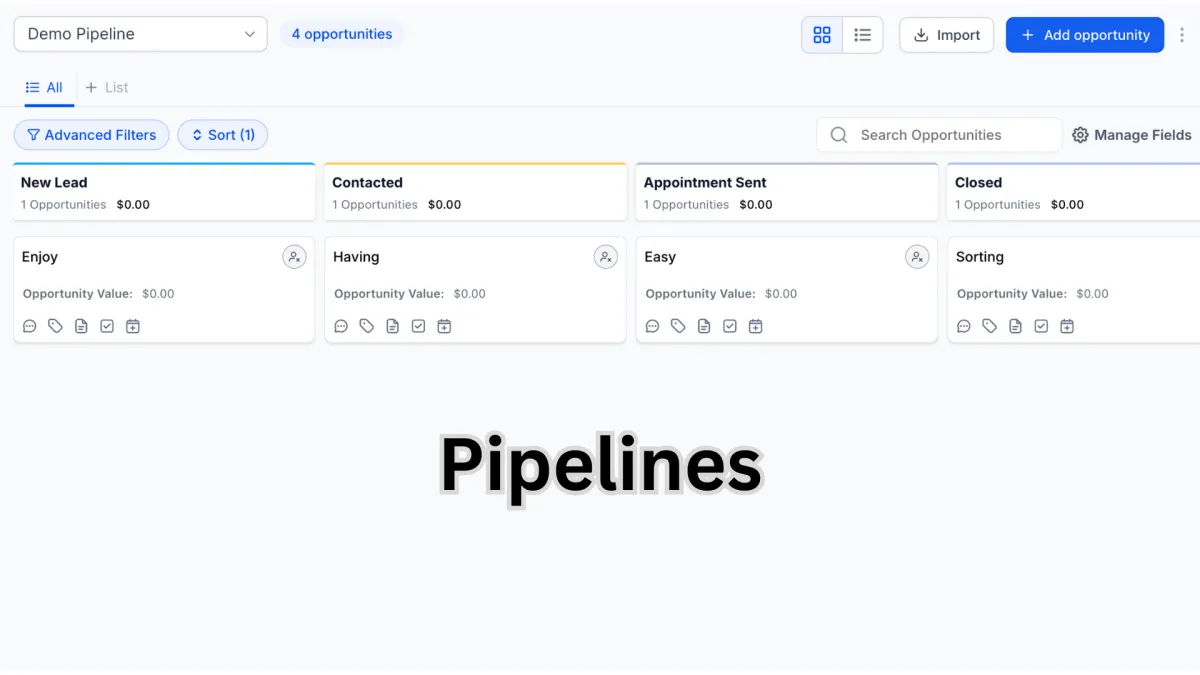
Task: Open the Sort (1) options
Action: [x=223, y=135]
